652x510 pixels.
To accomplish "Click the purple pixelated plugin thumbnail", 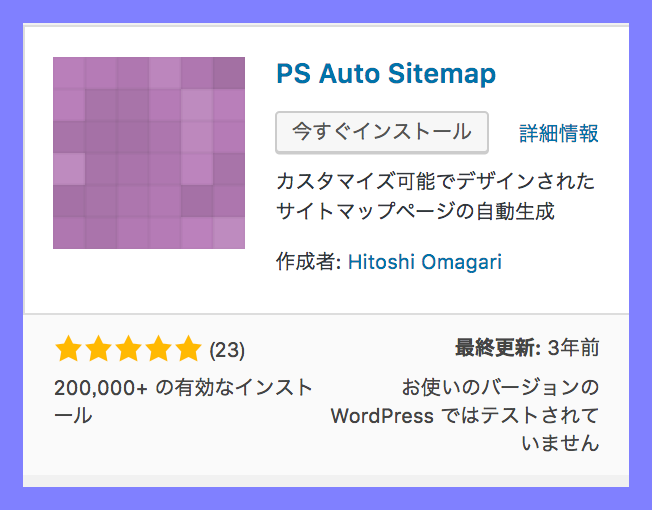I will 149,153.
